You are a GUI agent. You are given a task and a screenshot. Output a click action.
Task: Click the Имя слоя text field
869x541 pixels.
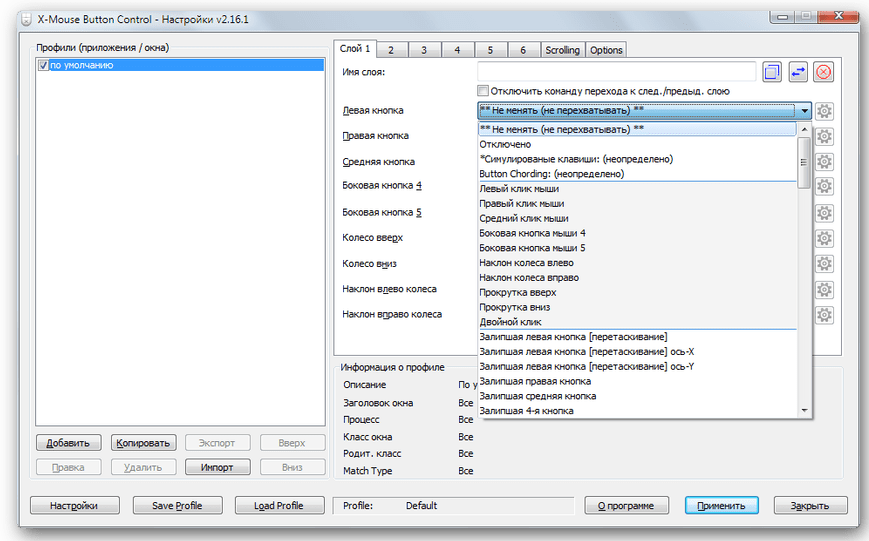(616, 72)
